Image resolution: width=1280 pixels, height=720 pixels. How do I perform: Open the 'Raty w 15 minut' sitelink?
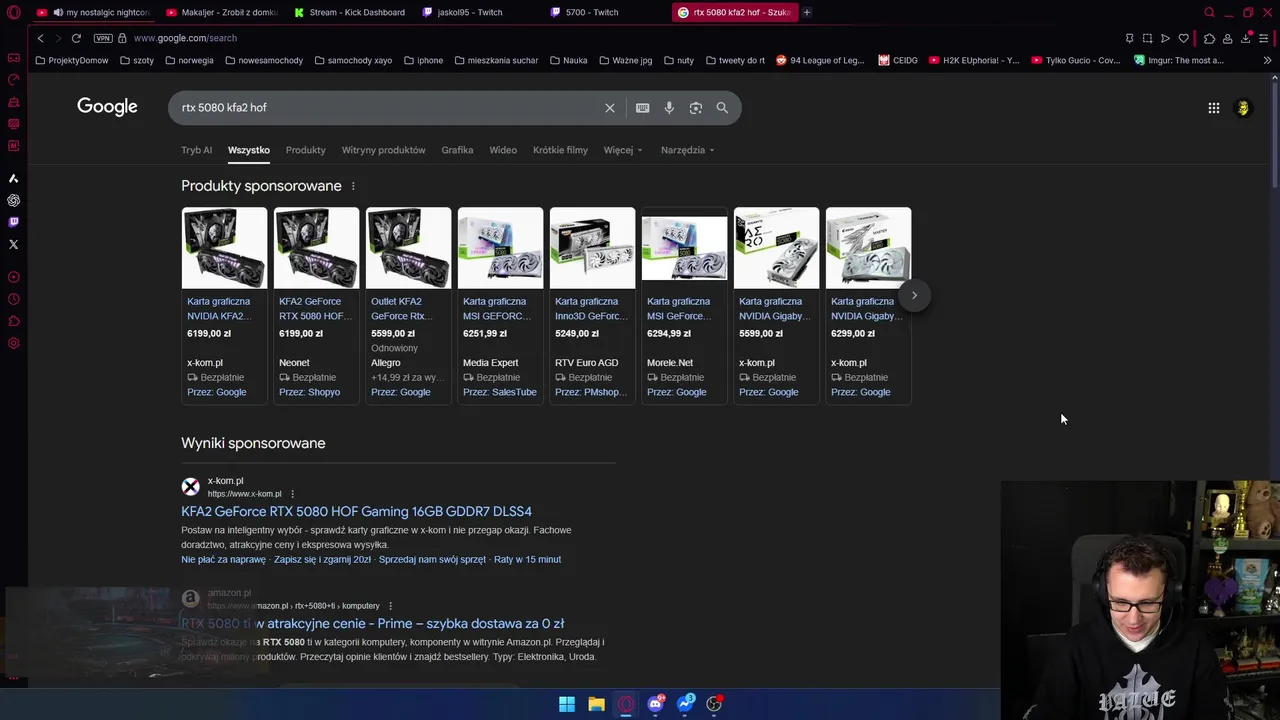[527, 559]
